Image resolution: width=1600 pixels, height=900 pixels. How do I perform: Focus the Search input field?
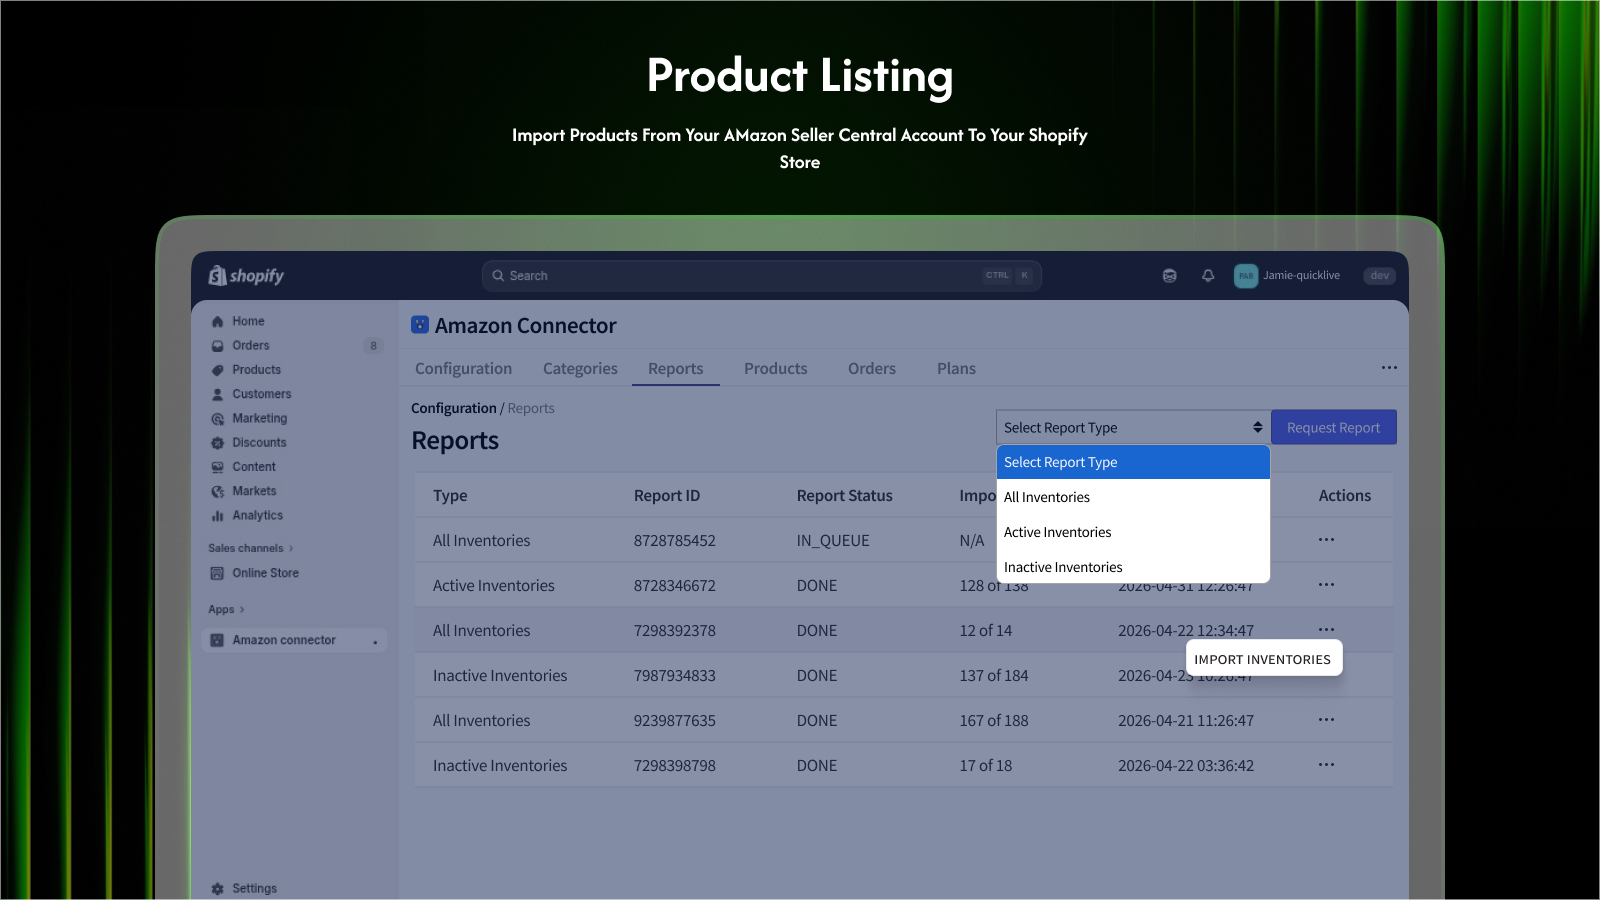(x=762, y=276)
